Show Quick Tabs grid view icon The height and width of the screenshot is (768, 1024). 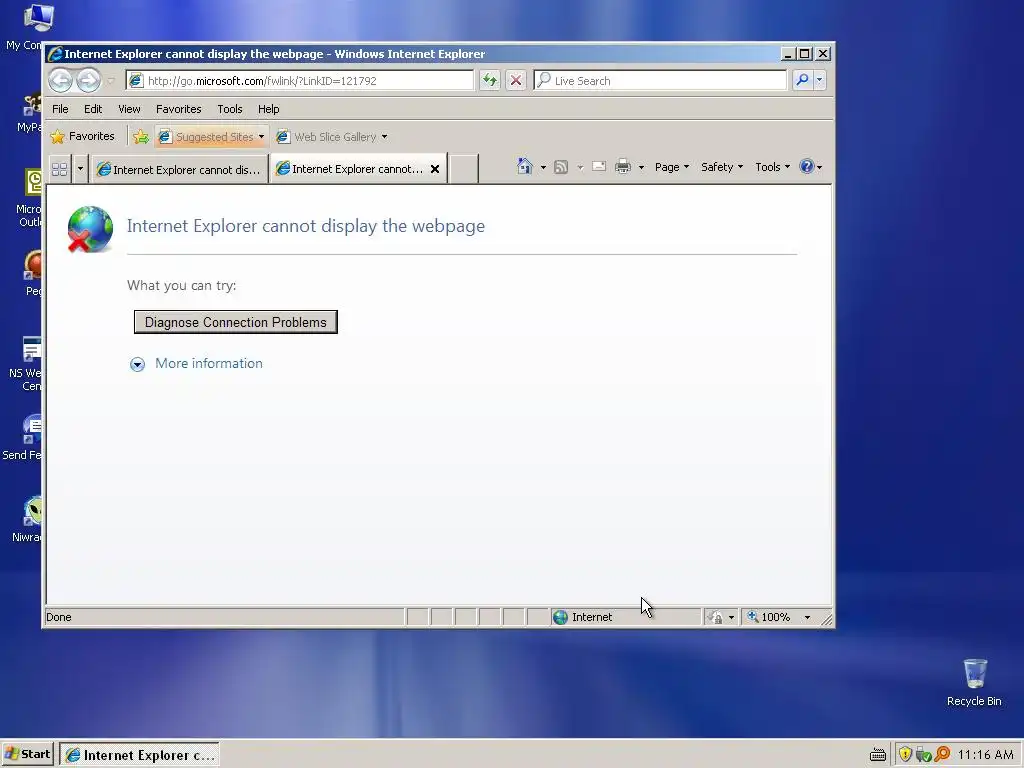click(59, 169)
